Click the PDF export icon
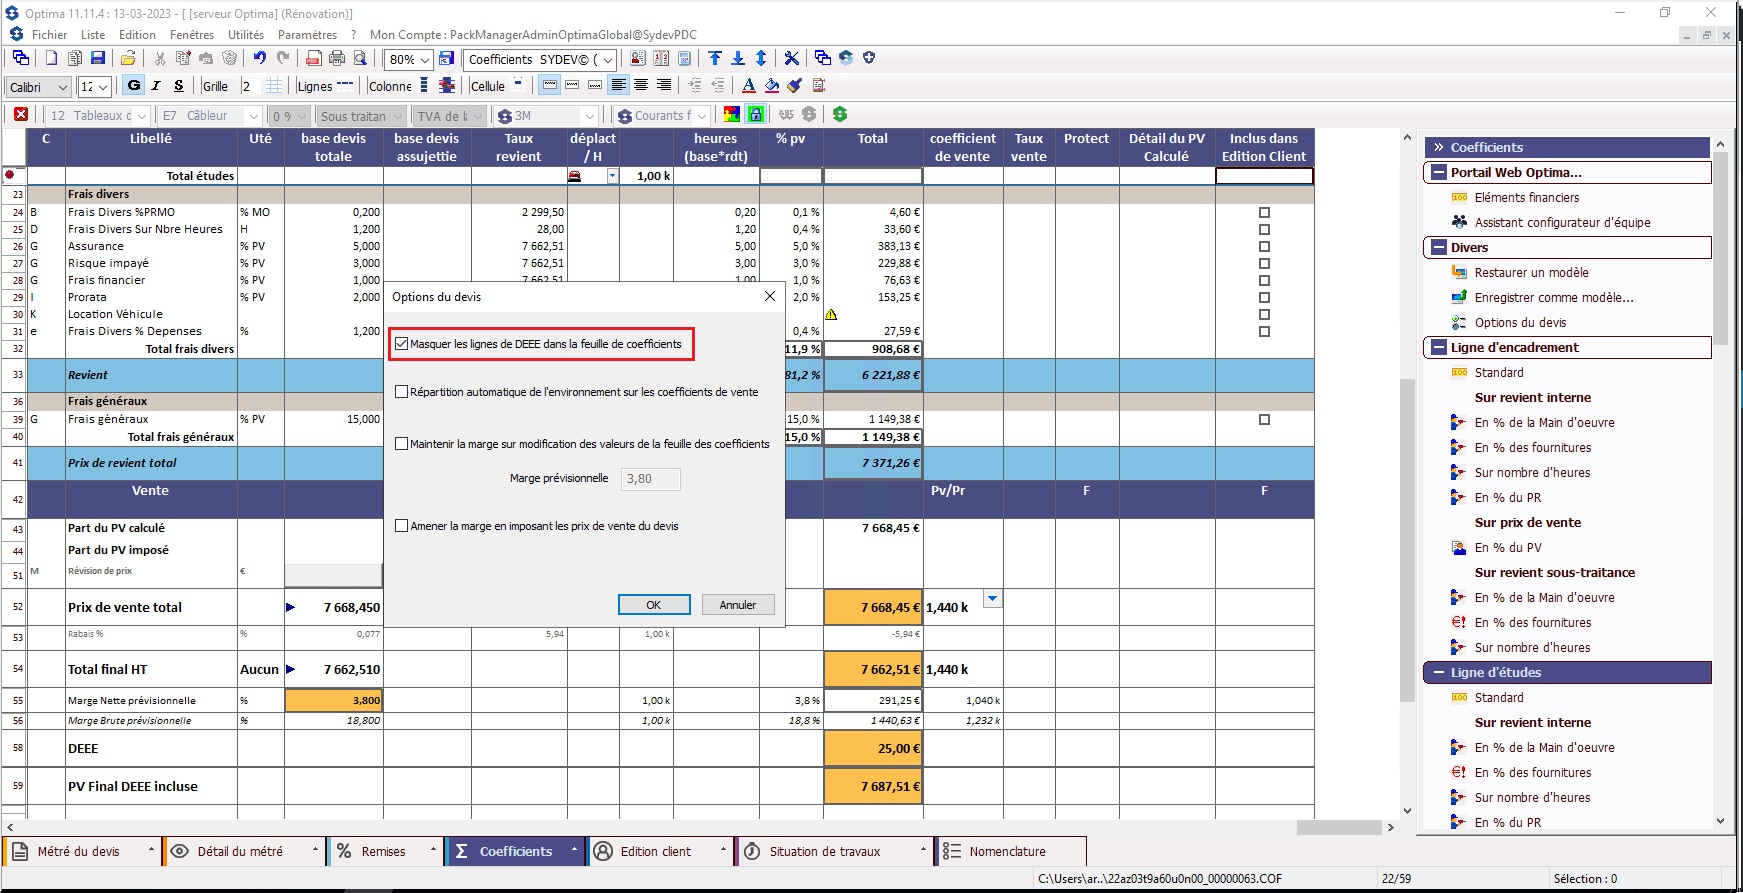This screenshot has height=893, width=1743. (x=313, y=58)
